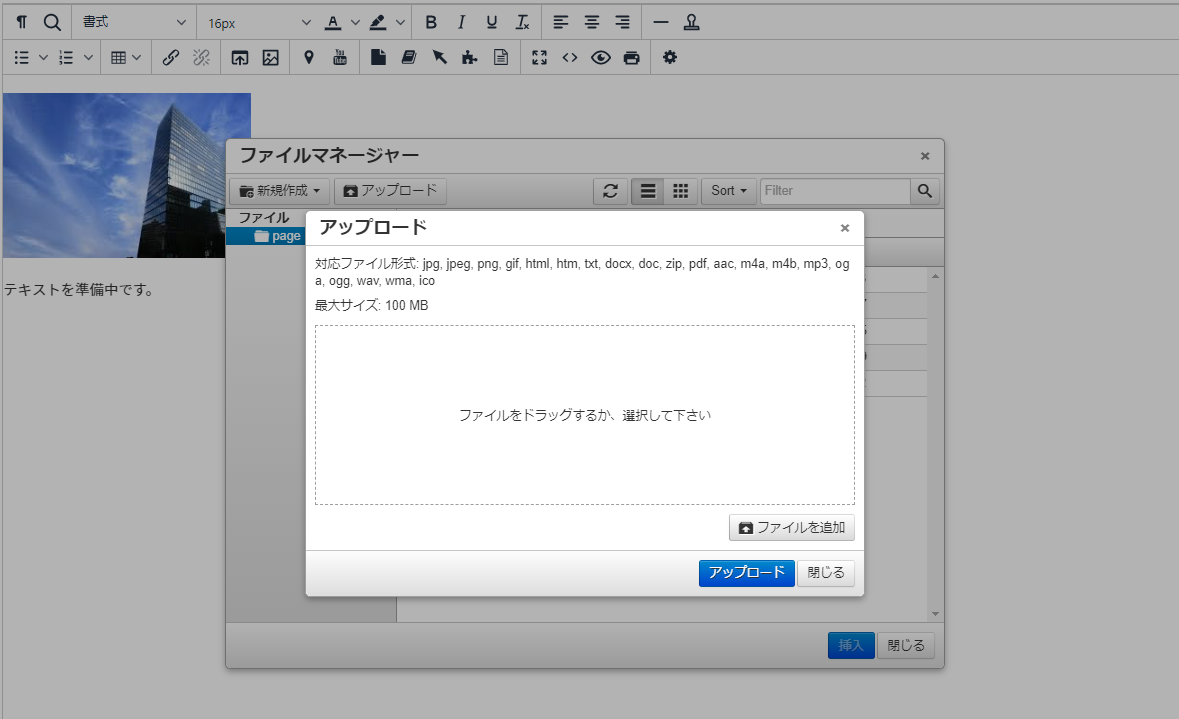Expand the text color picker arrow
Viewport: 1179px width, 719px height.
point(355,22)
